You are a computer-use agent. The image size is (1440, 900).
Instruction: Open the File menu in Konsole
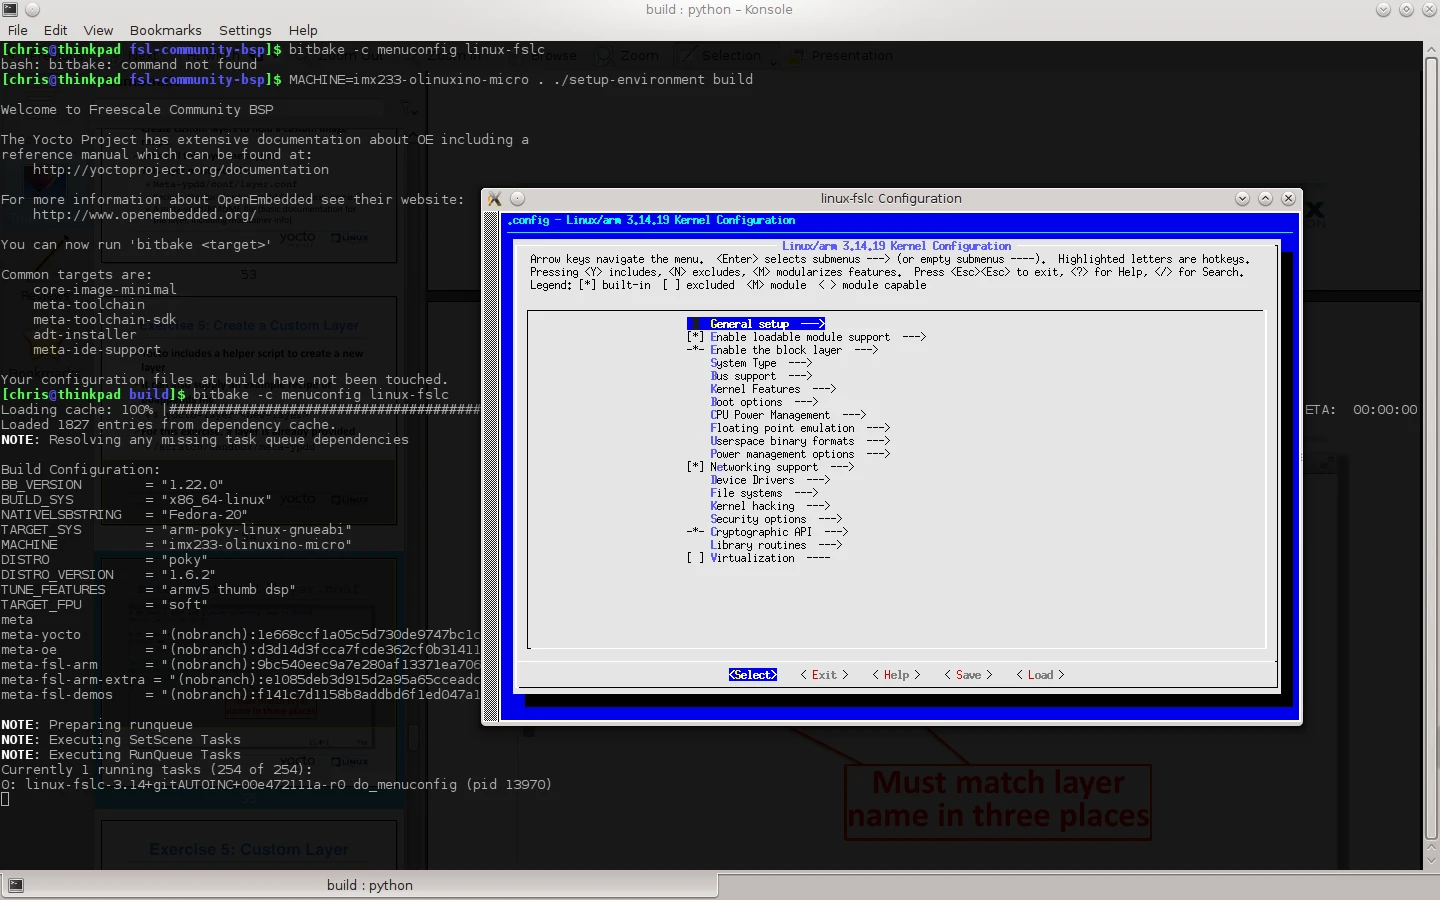pyautogui.click(x=18, y=30)
